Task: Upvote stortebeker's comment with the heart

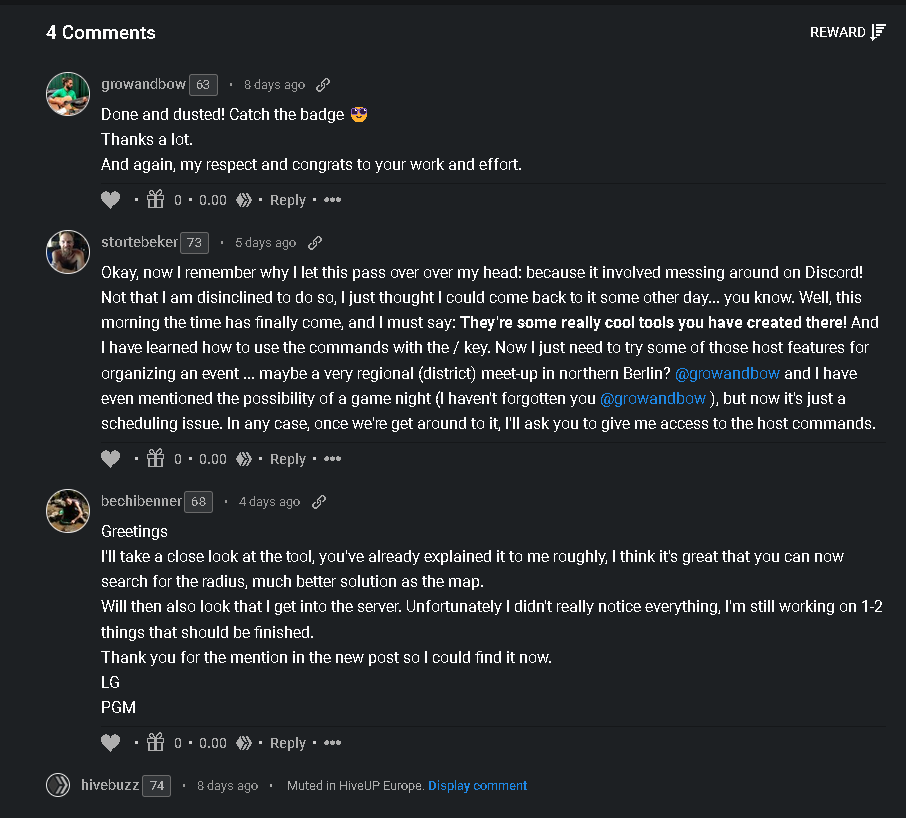Action: click(x=110, y=459)
